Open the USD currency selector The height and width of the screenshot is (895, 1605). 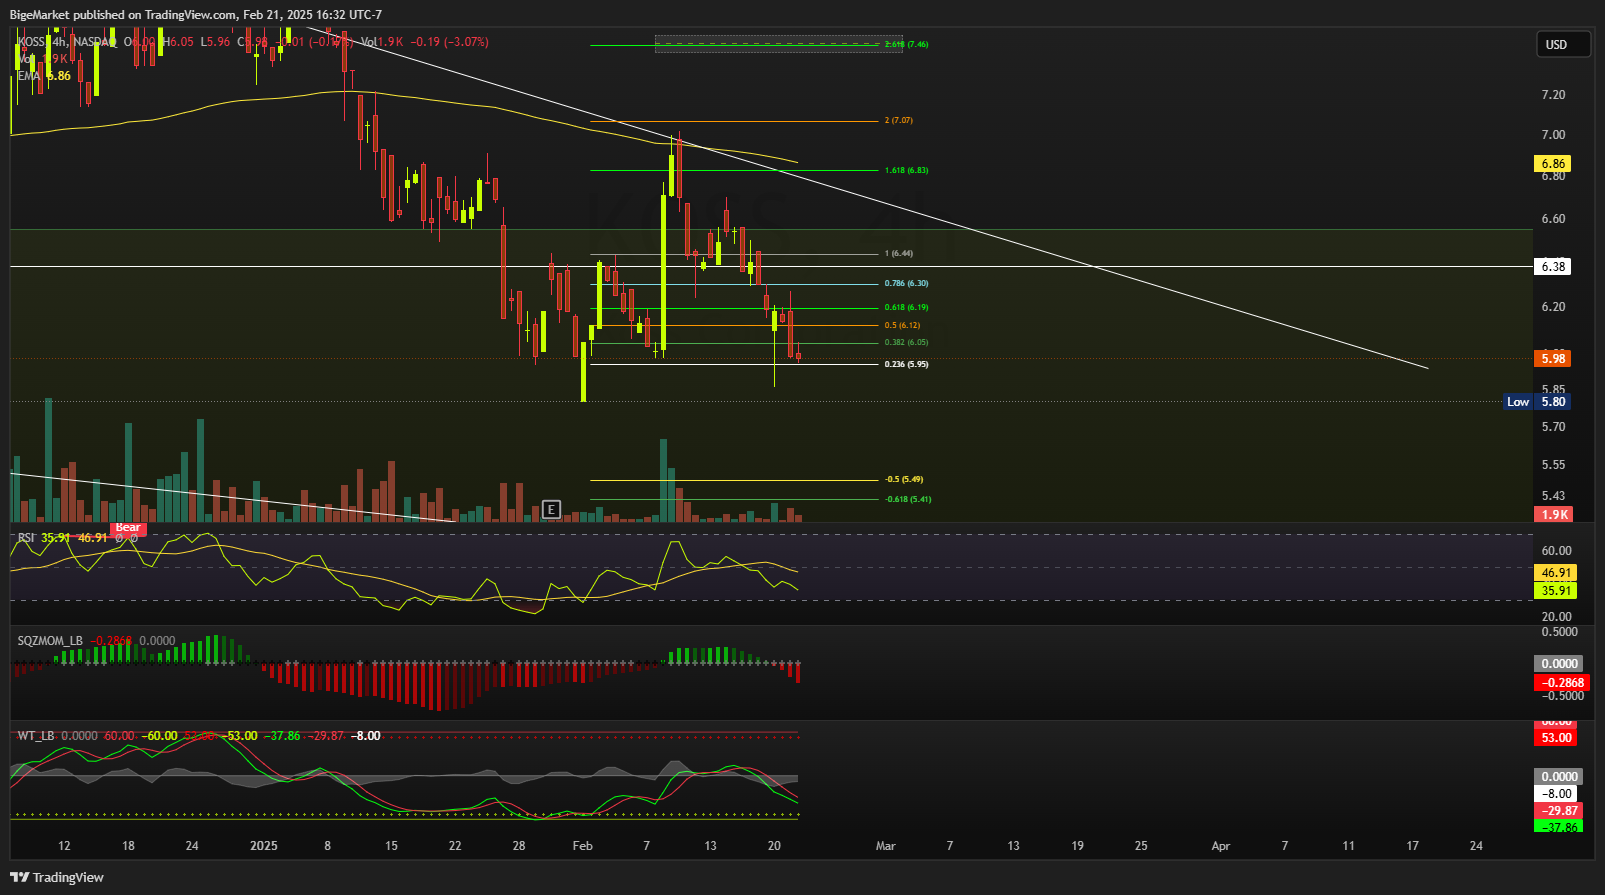click(x=1563, y=44)
